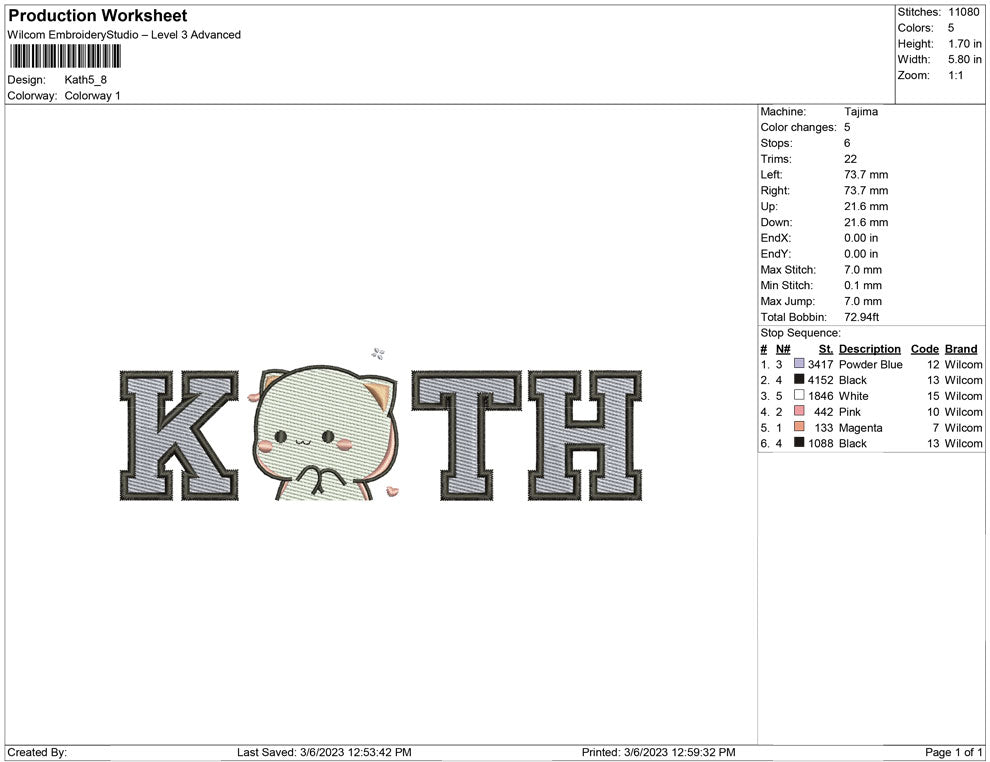
Task: Click the Max Jump label
Action: tap(787, 301)
